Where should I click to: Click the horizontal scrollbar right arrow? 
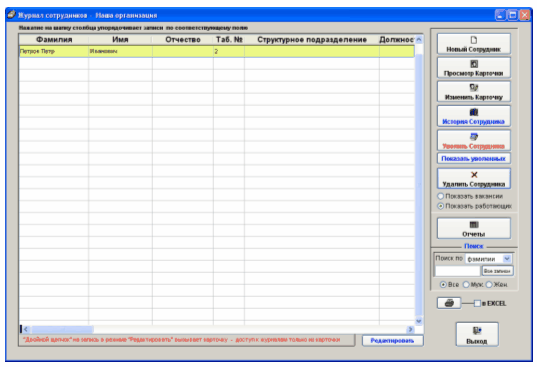[x=410, y=329]
